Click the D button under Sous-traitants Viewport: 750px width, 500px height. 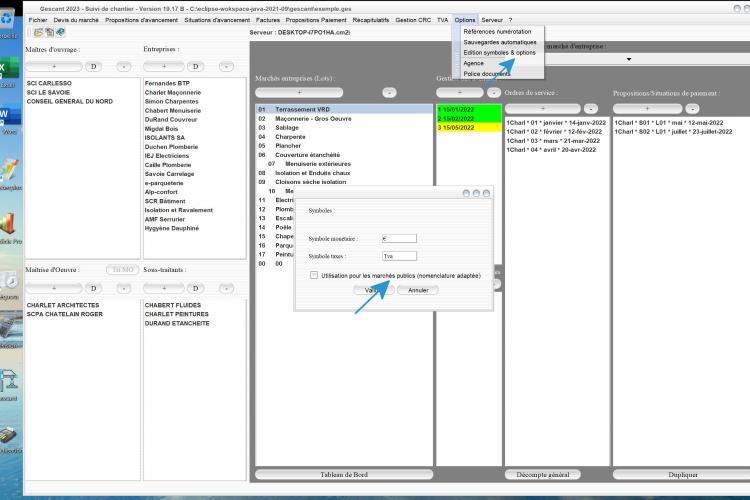(195, 289)
